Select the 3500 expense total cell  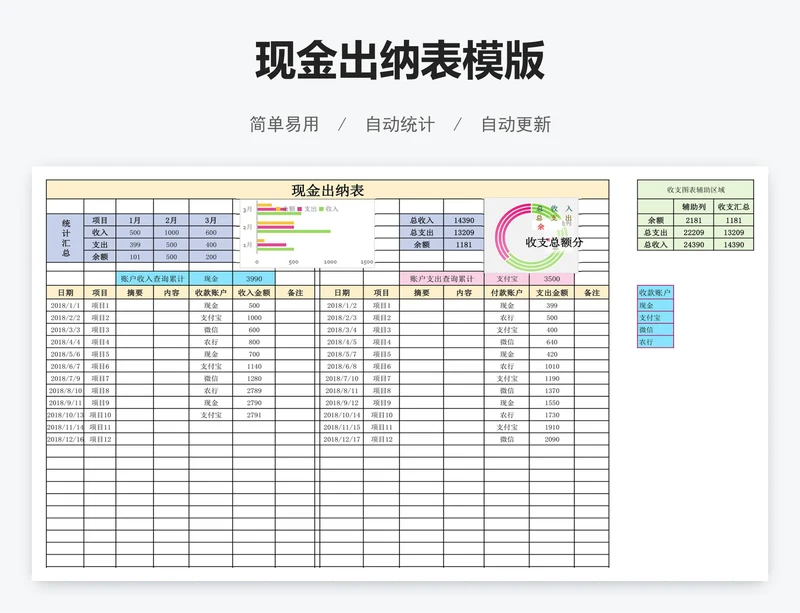point(552,279)
